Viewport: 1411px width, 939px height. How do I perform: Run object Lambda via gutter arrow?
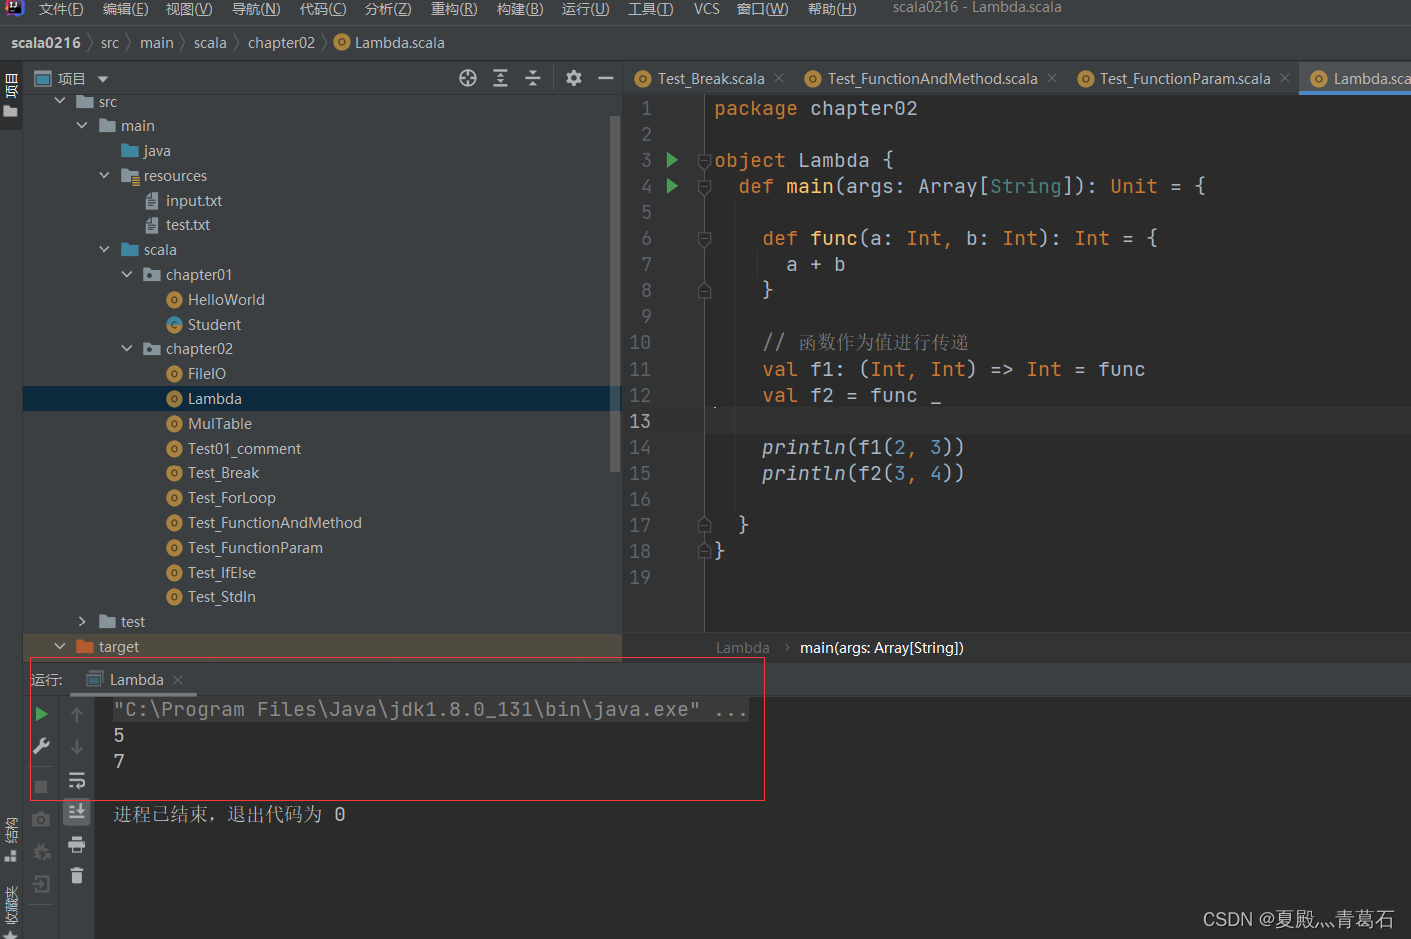coord(672,160)
